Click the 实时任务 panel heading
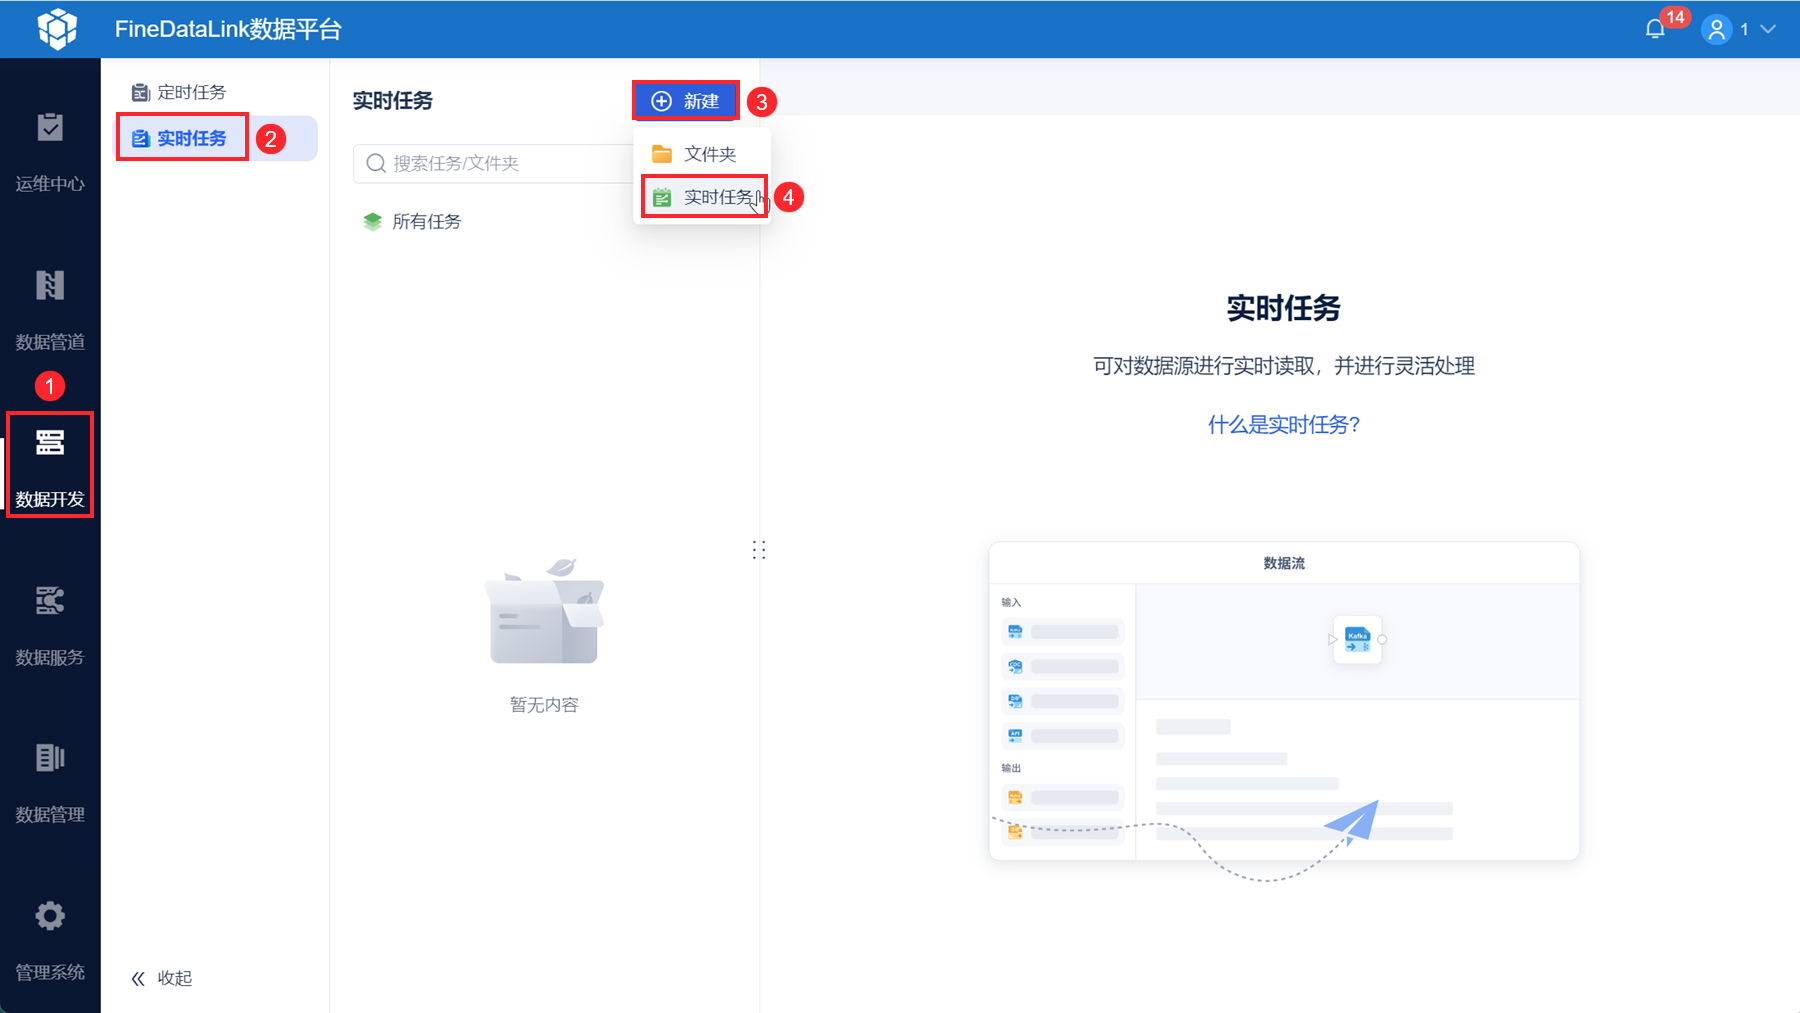 coord(393,101)
